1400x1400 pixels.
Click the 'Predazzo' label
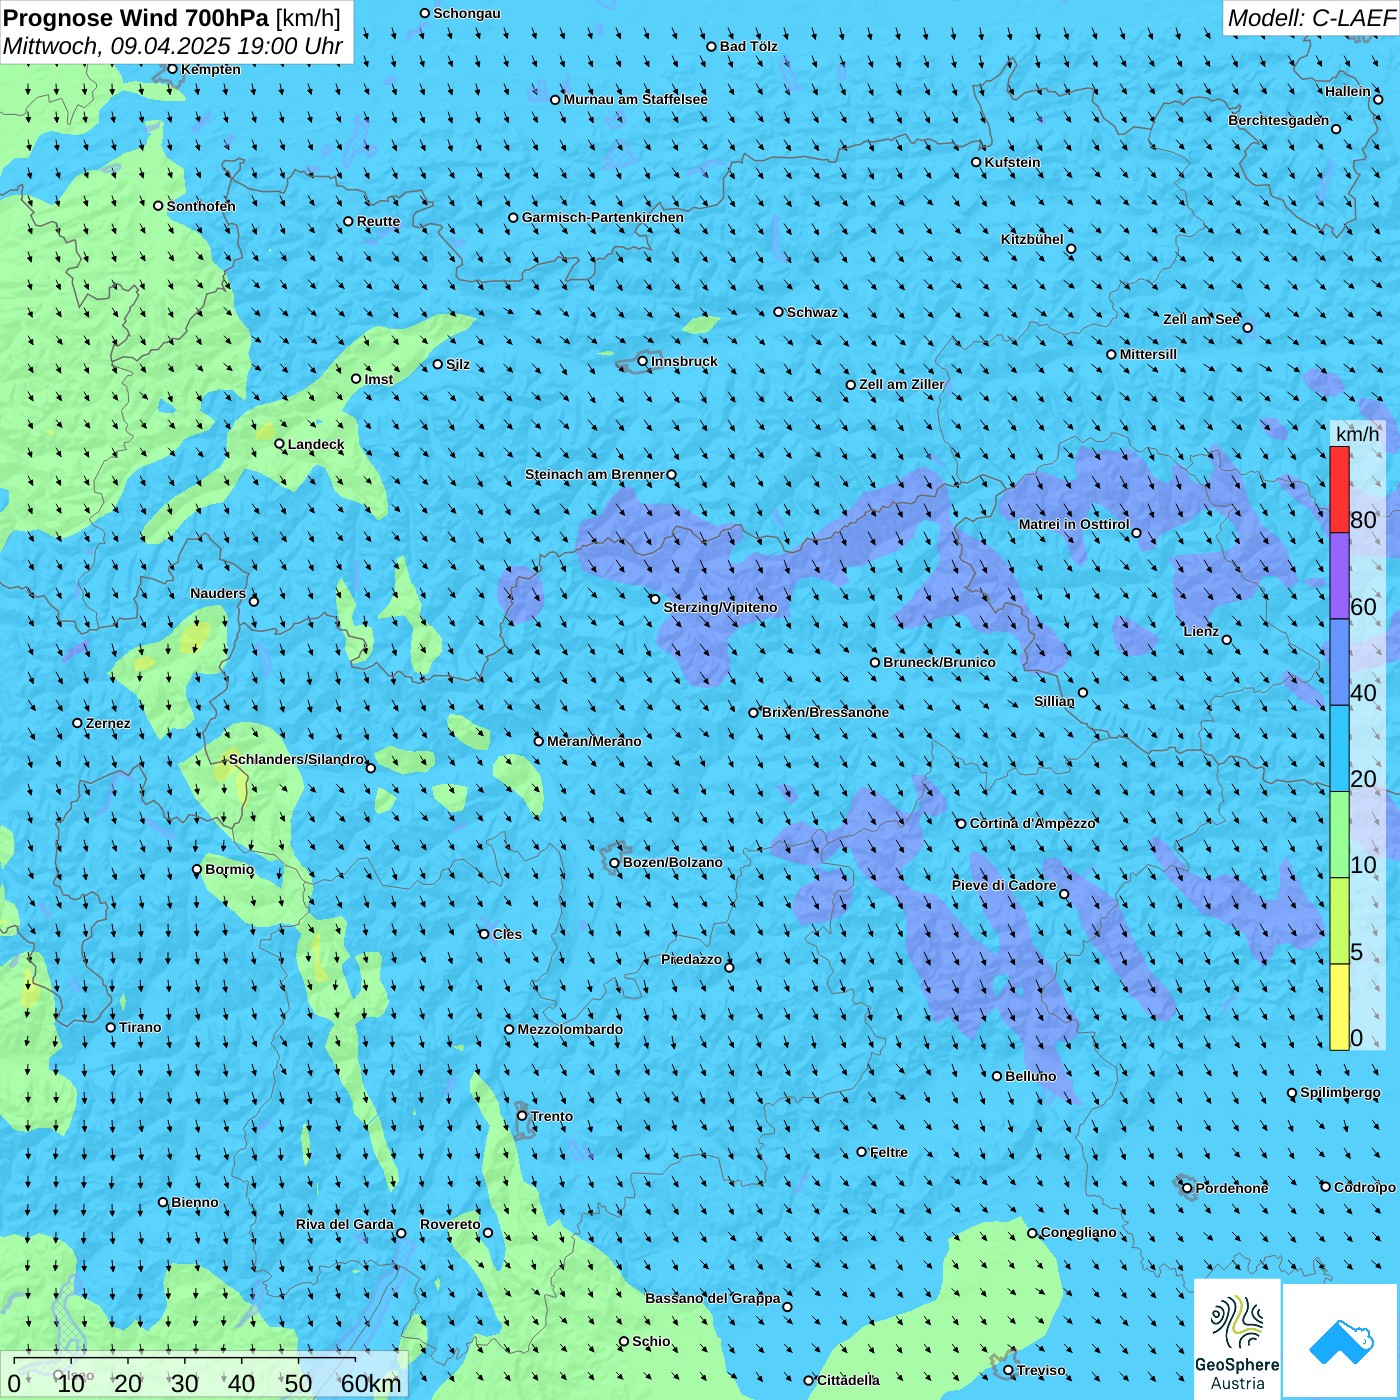pyautogui.click(x=692, y=959)
